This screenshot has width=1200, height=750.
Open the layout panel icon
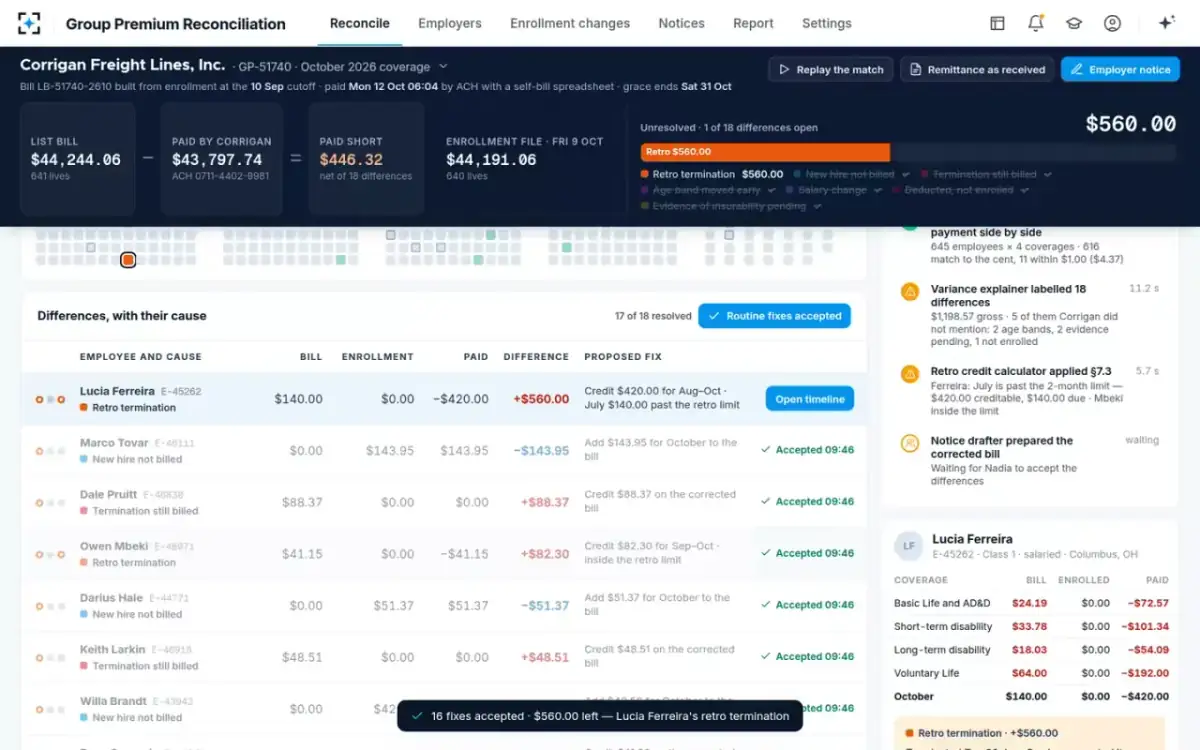pos(997,23)
